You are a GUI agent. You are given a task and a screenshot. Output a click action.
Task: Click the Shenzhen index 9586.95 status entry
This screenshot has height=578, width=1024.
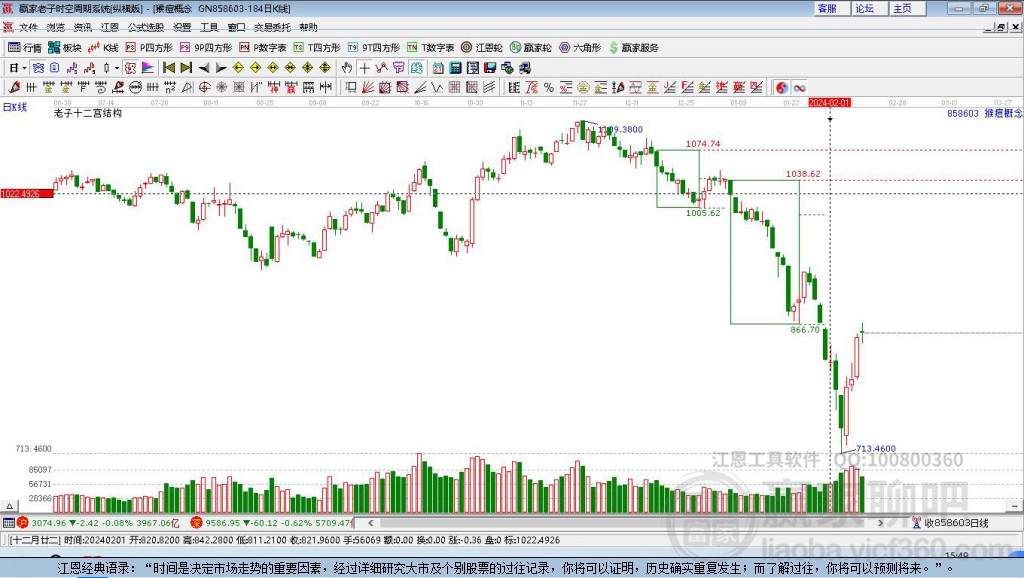pos(272,522)
